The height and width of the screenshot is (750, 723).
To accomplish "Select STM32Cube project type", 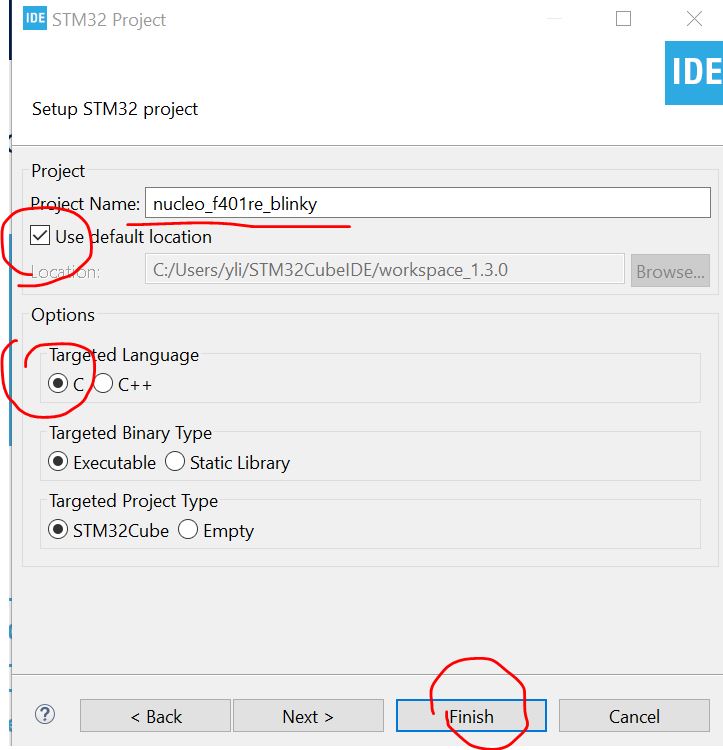I will pos(59,530).
